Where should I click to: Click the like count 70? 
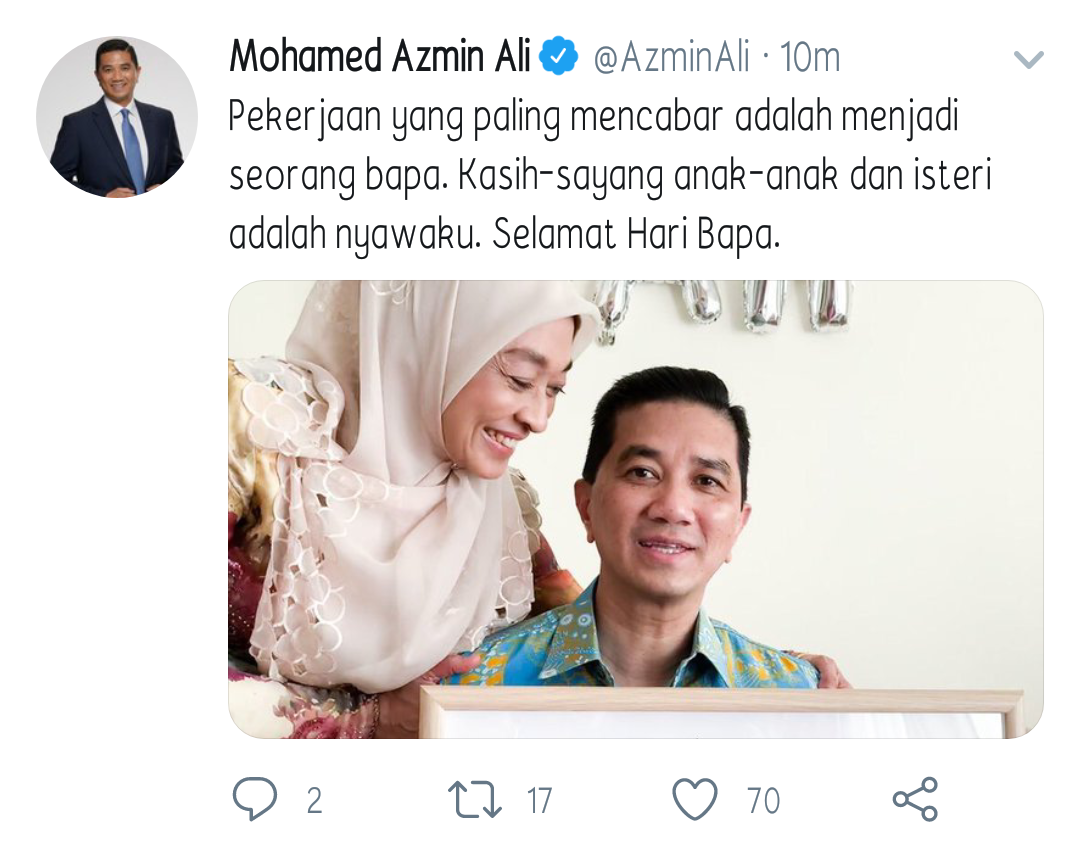[763, 800]
